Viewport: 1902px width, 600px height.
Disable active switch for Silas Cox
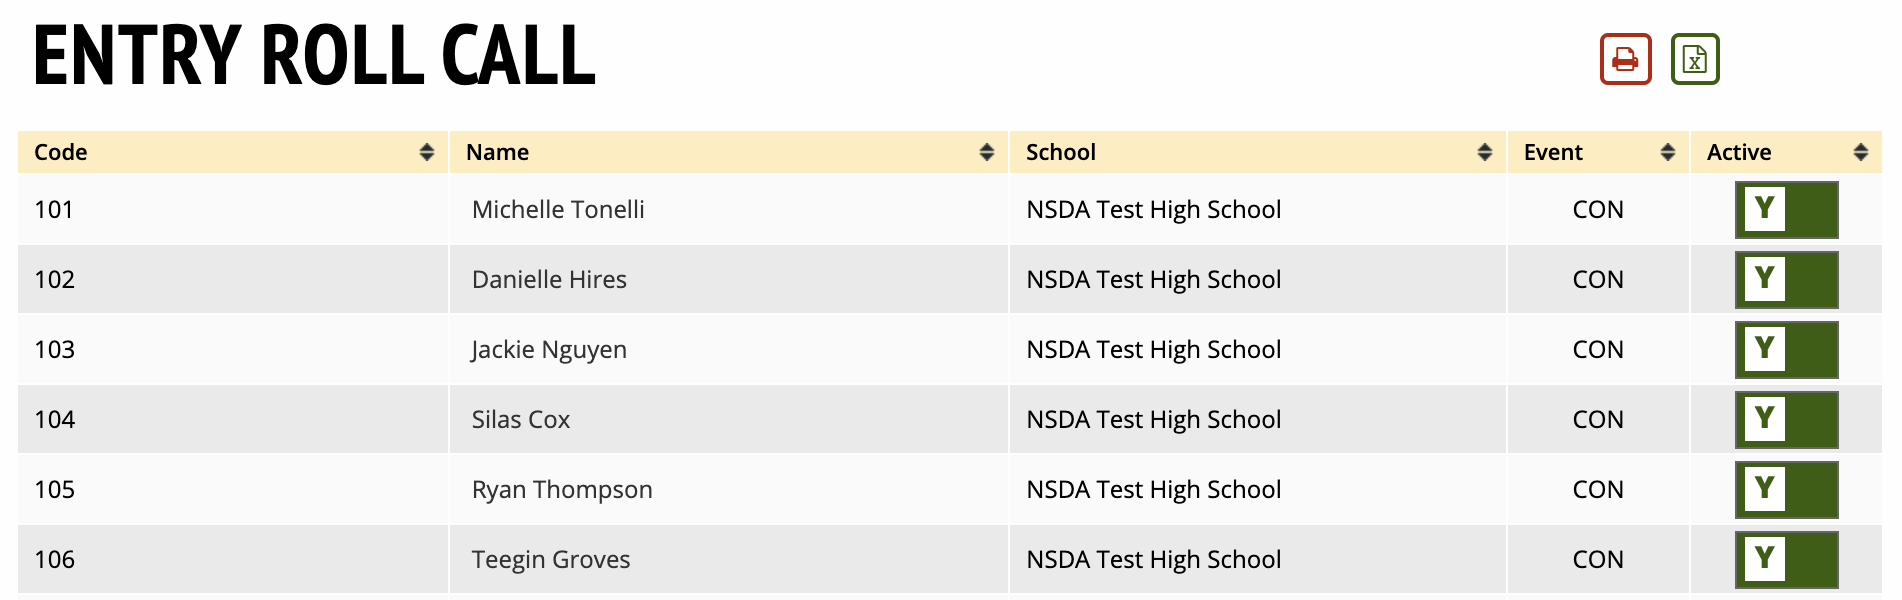(1786, 420)
